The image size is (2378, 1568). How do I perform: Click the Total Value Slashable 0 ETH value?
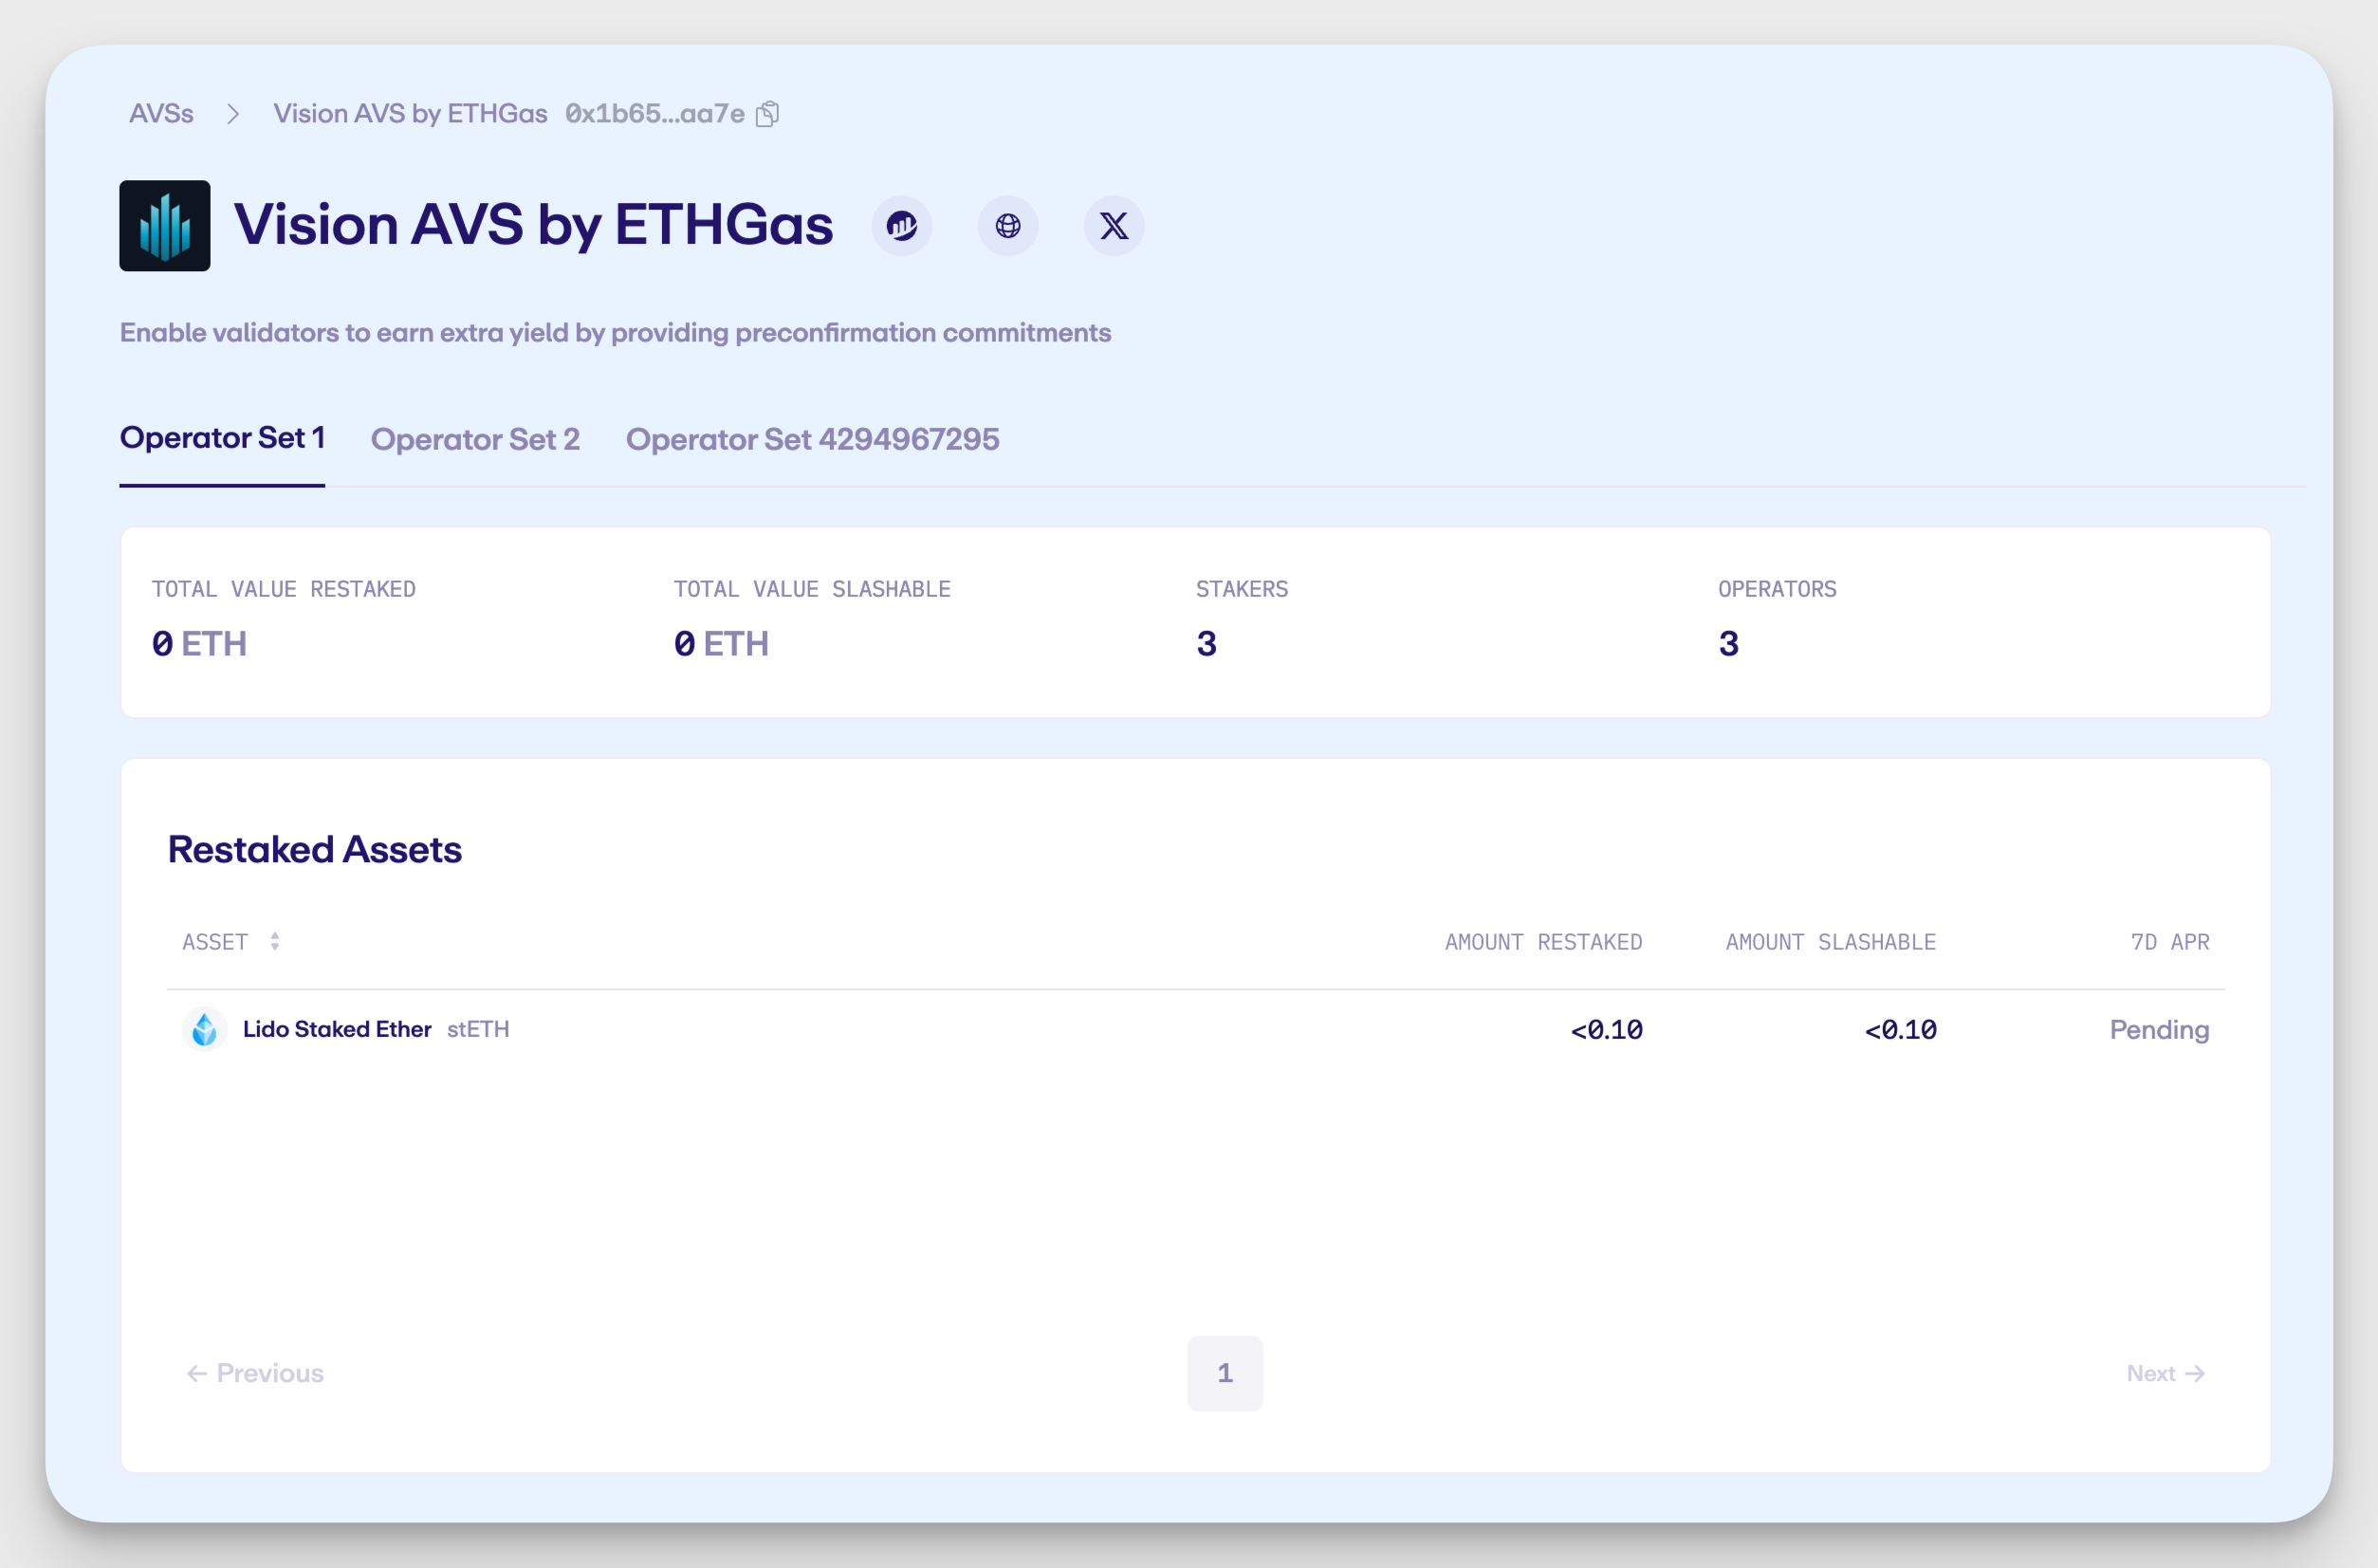(721, 644)
